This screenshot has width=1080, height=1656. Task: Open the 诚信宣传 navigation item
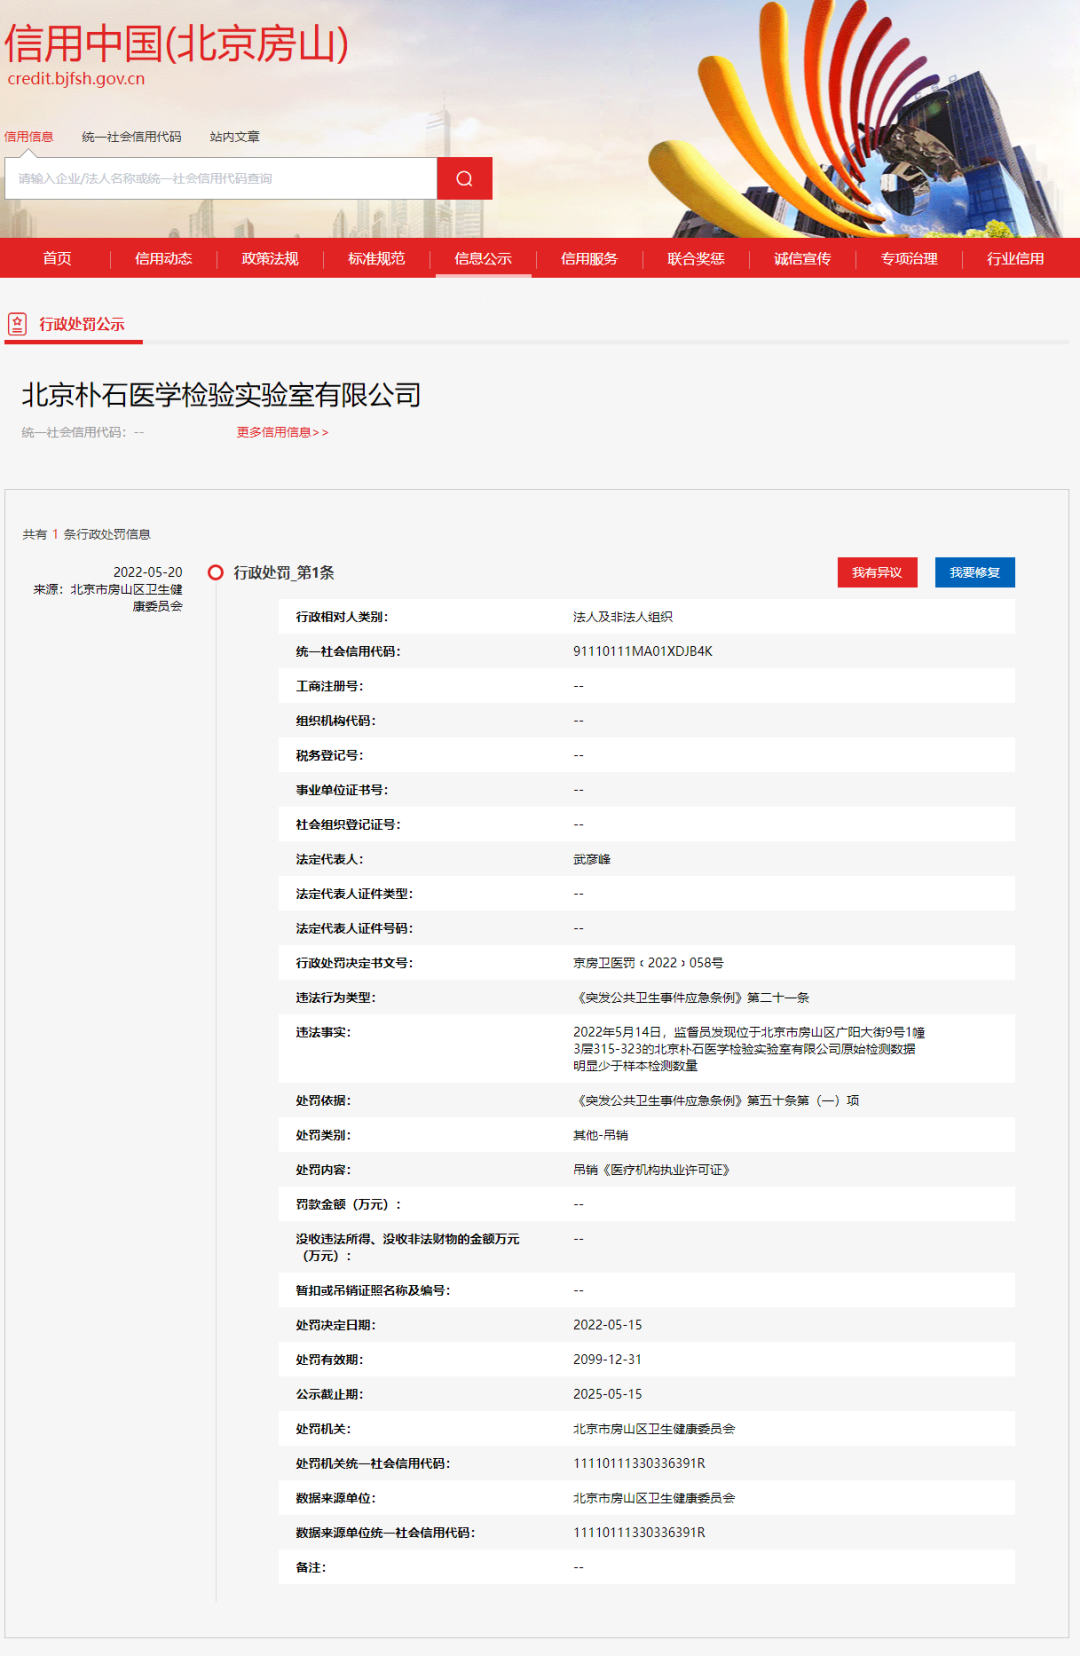tap(802, 258)
